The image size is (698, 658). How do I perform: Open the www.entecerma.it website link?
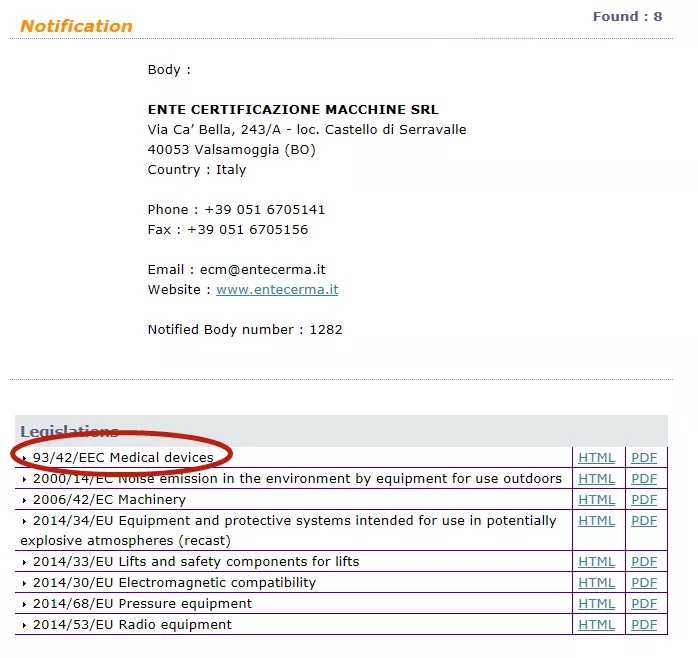(277, 290)
